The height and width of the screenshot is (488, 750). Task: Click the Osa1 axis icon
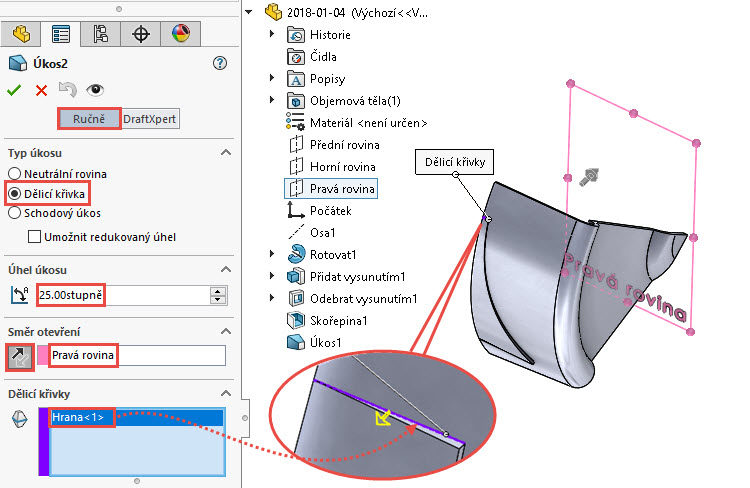[x=296, y=233]
